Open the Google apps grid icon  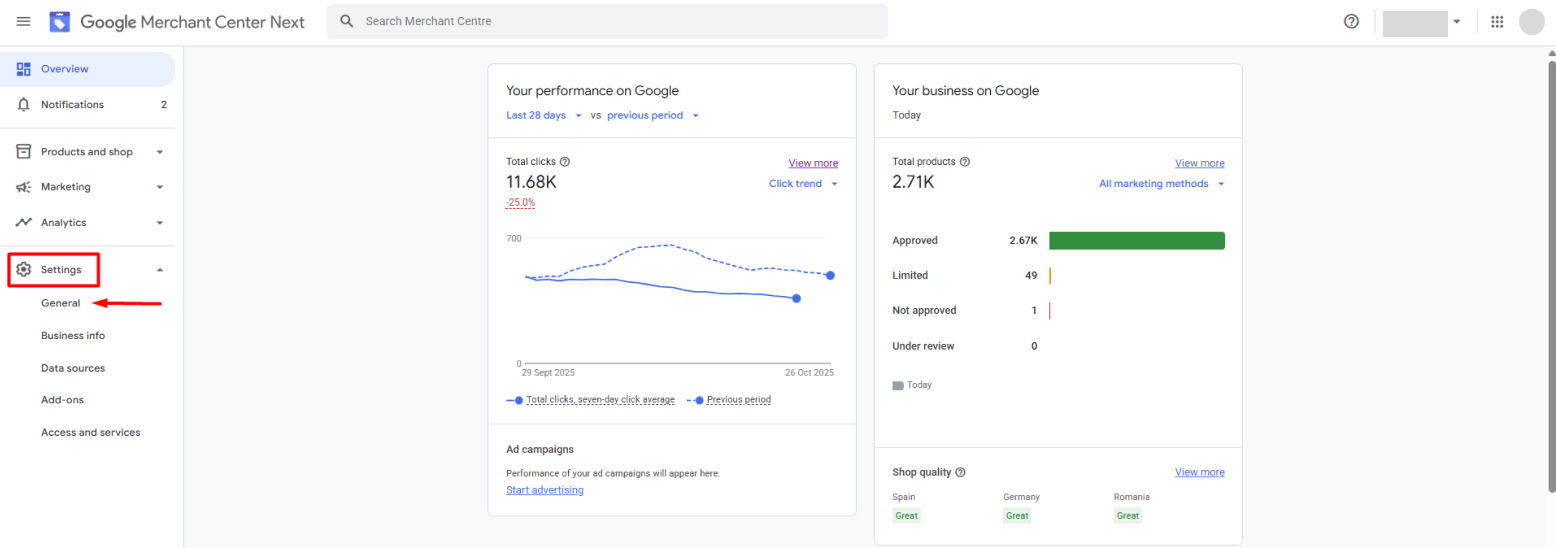1497,21
